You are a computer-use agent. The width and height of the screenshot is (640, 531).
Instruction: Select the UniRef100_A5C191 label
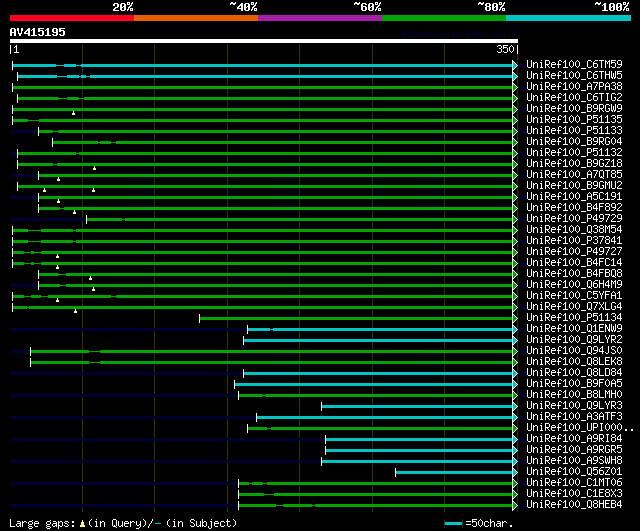(x=574, y=197)
